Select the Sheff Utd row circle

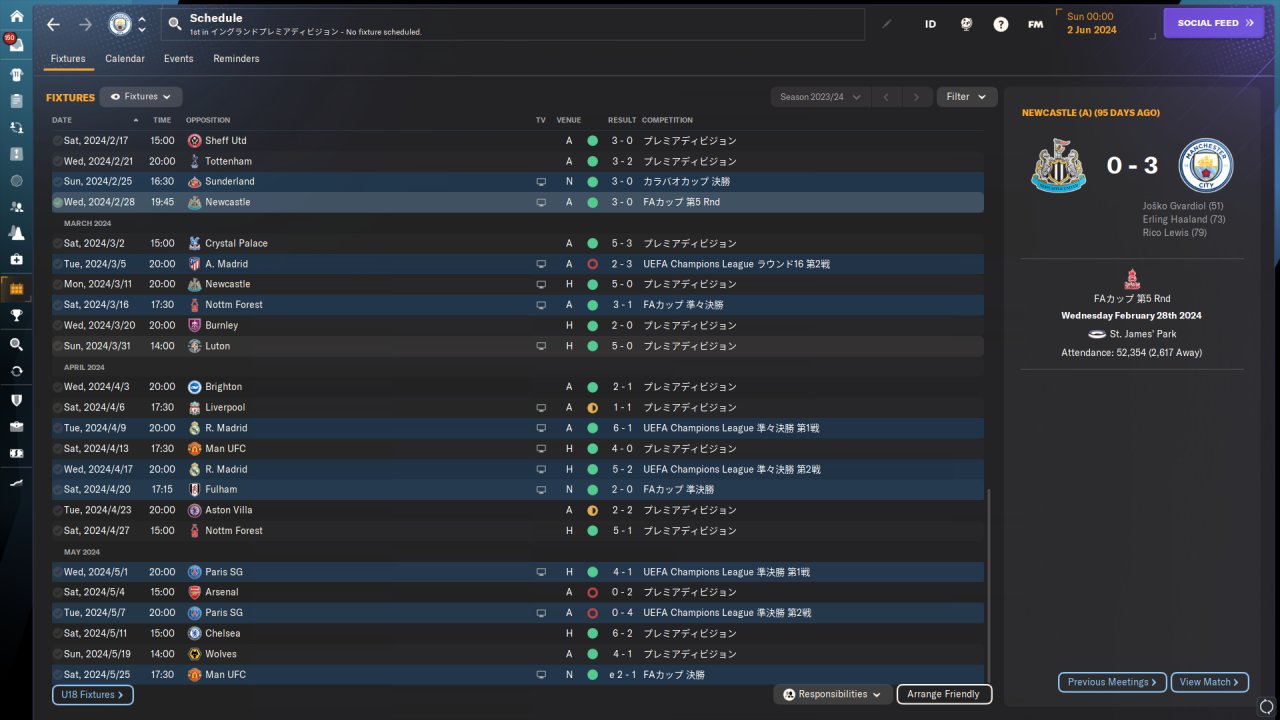coord(58,141)
